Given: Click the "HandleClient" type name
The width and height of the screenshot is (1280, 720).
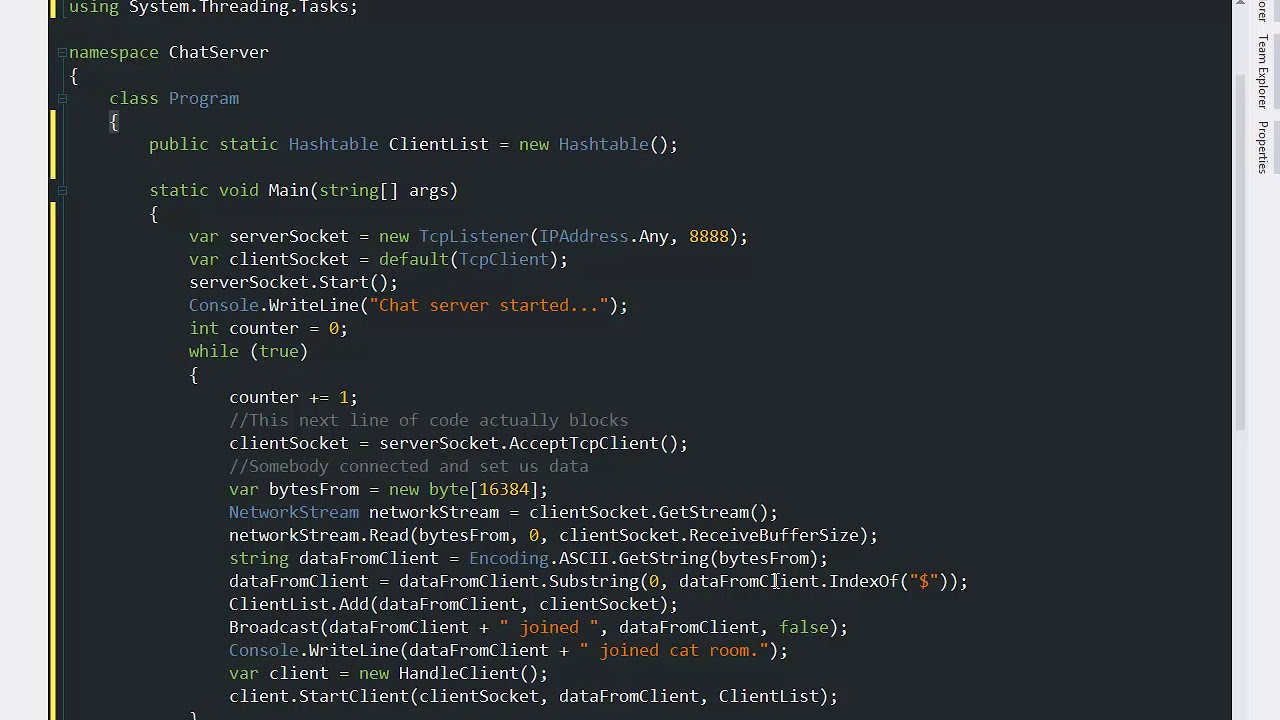Looking at the screenshot, I should (458, 673).
